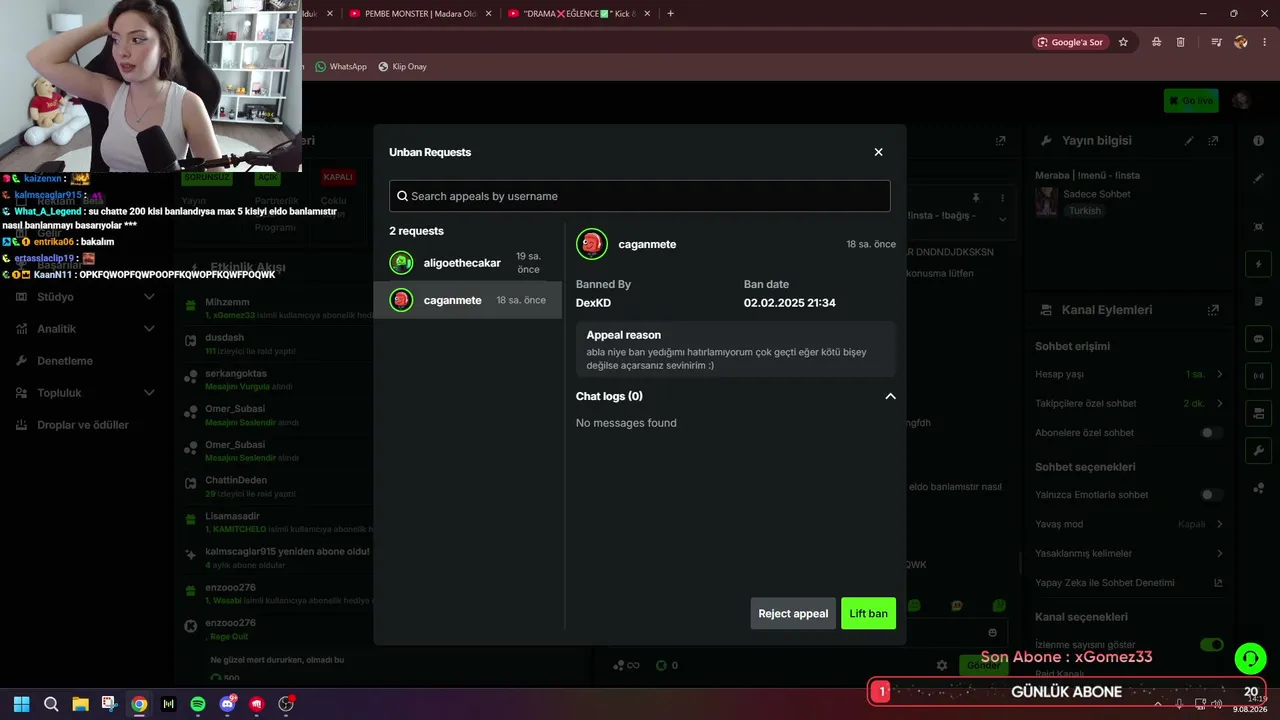
Task: Click the wrench icon in right sidebar
Action: [1258, 451]
